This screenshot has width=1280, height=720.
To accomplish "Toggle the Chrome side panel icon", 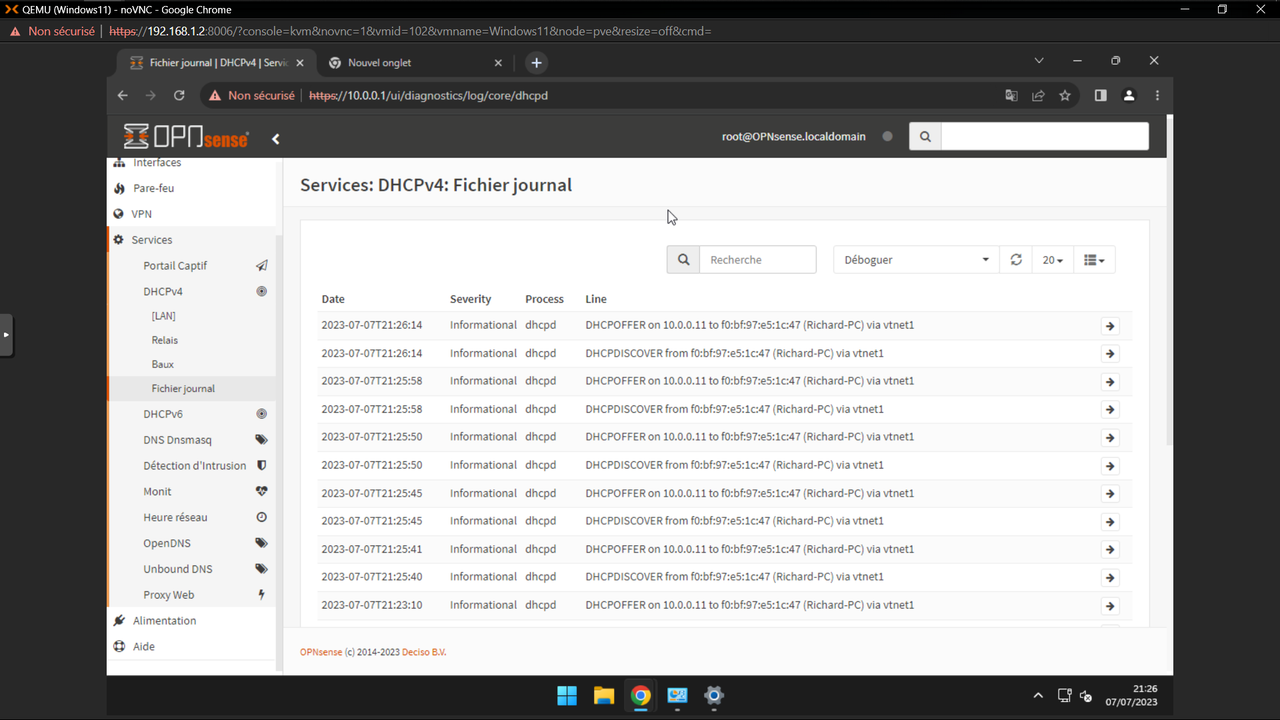I will coord(1100,96).
